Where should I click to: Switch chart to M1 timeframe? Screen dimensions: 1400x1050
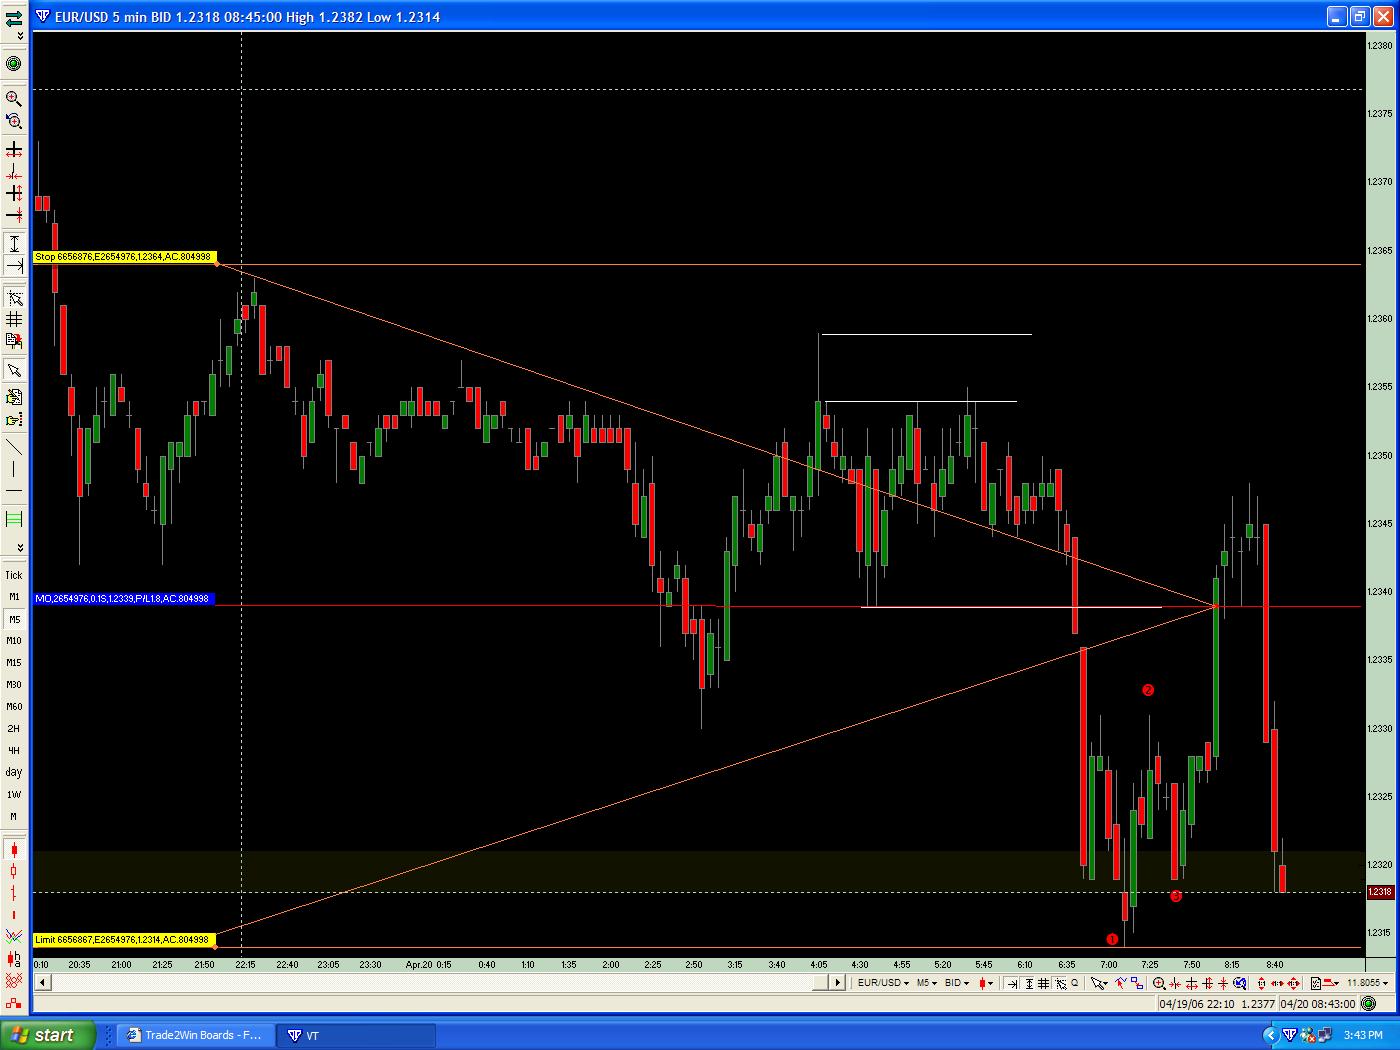[14, 597]
